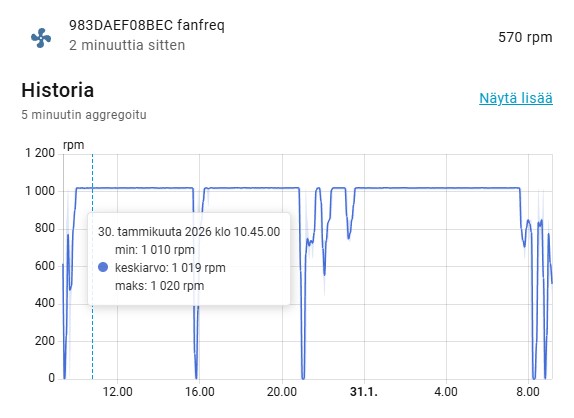Click the 20.00 time axis label

point(282,392)
